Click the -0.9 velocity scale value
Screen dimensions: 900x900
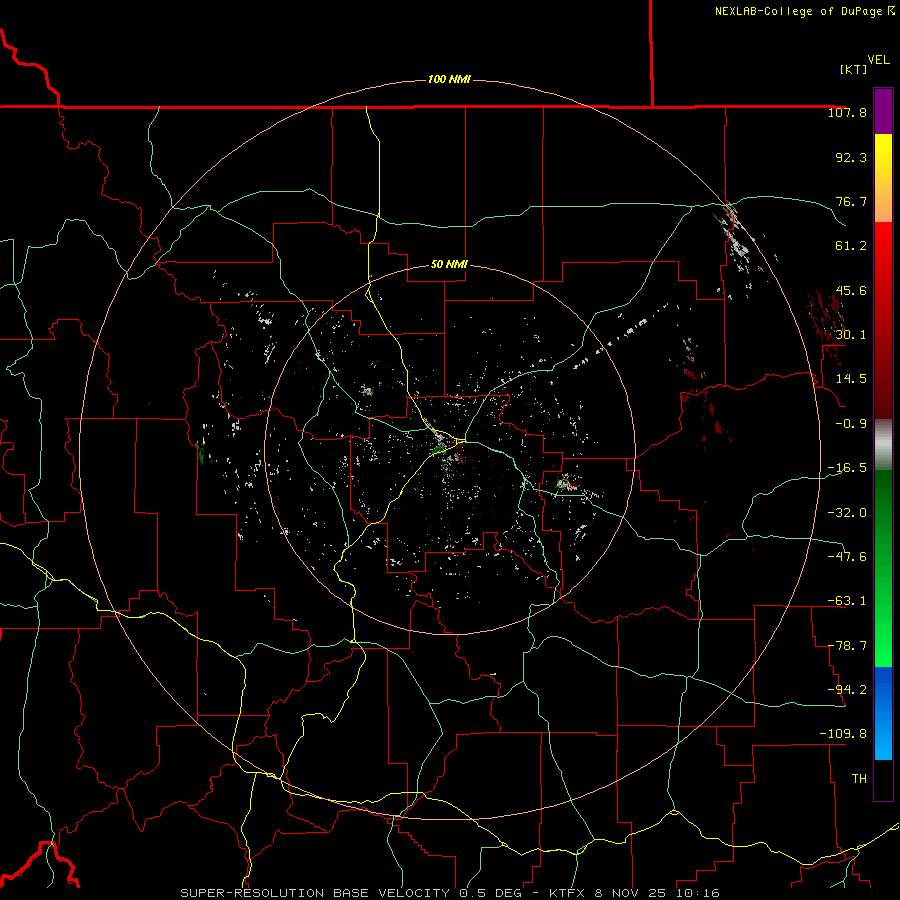(851, 424)
